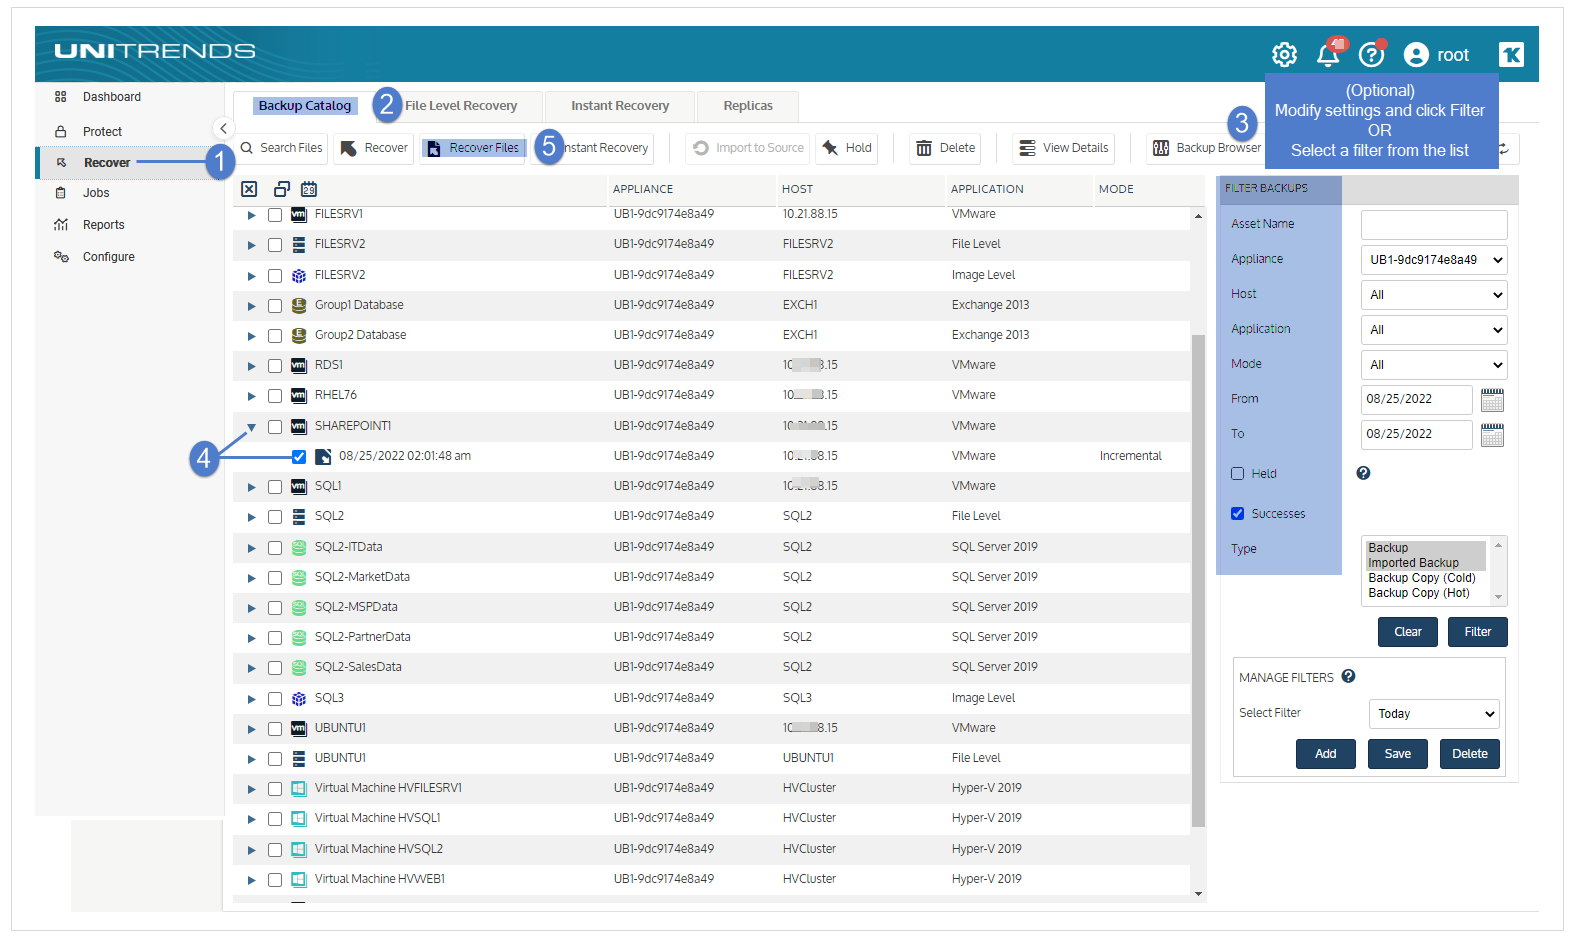Open the Application filter dropdown
1589x949 pixels.
1434,330
